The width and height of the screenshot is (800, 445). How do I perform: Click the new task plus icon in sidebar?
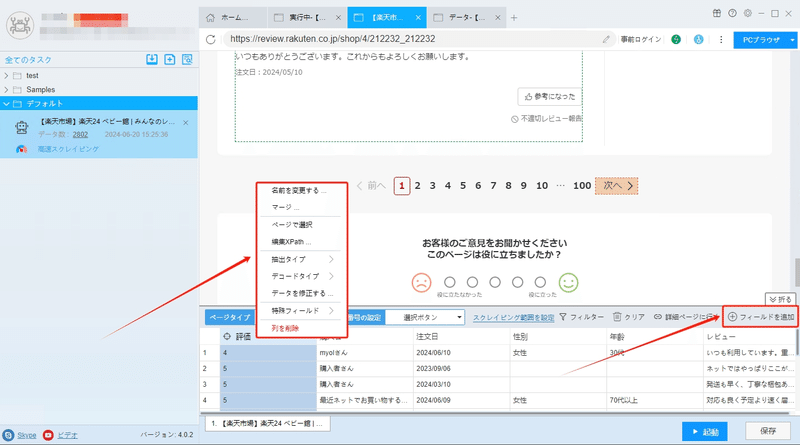click(x=170, y=60)
